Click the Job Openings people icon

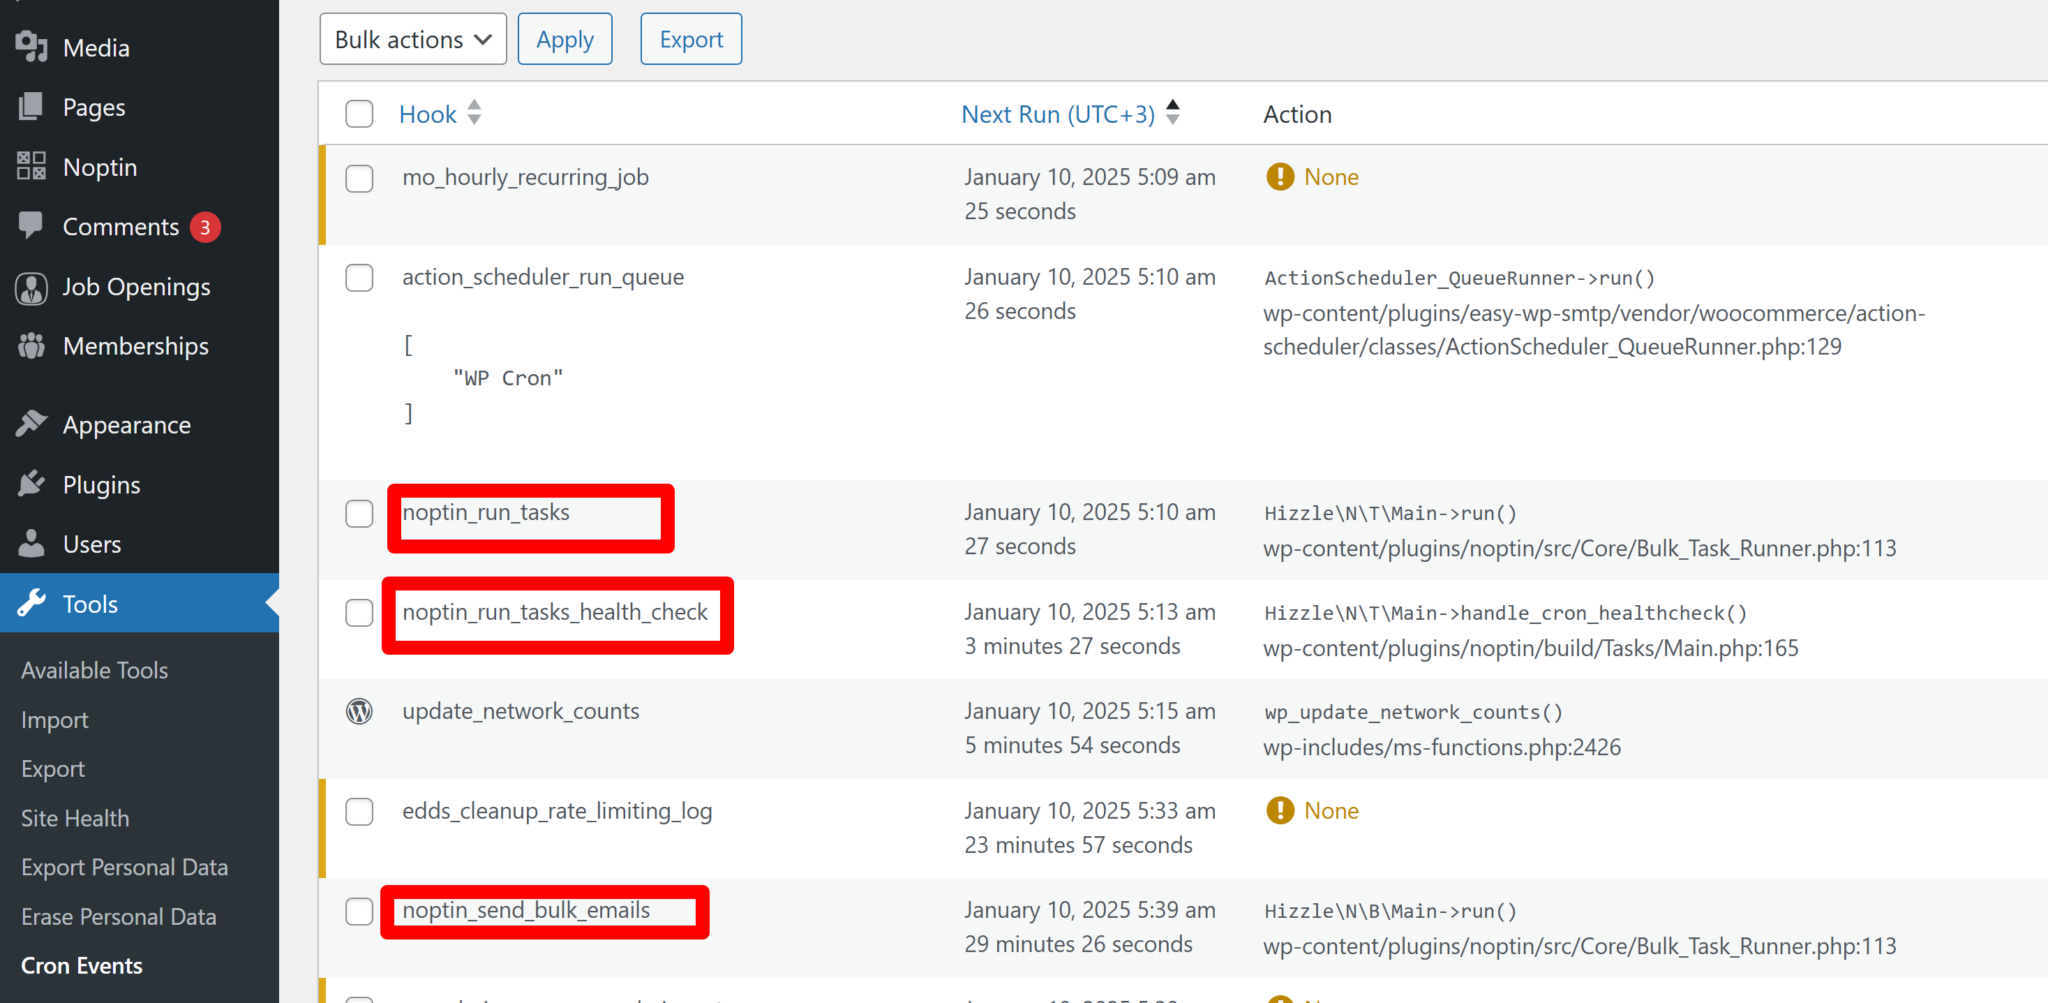click(32, 287)
